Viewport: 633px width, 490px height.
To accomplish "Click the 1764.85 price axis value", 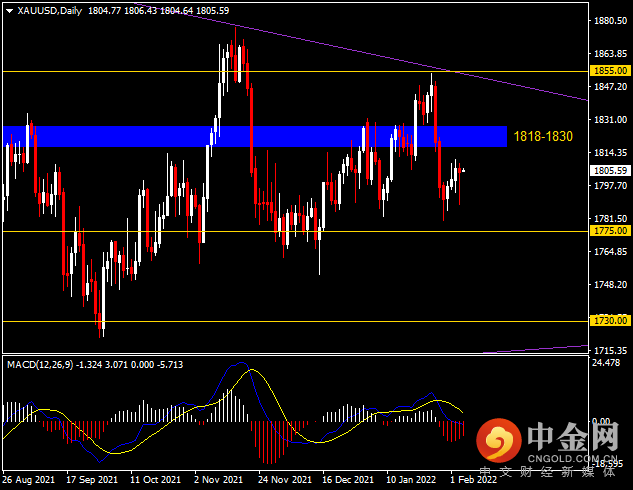I will tap(610, 251).
